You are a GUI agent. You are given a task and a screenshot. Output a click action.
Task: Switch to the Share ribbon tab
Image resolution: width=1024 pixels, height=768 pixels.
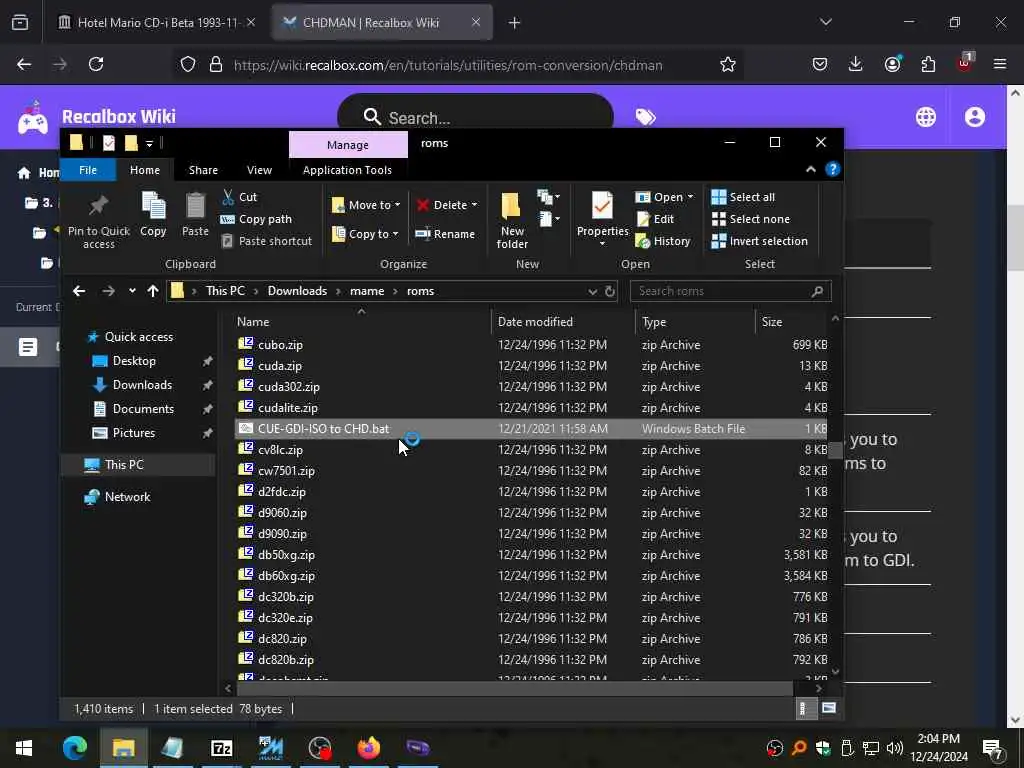(203, 170)
